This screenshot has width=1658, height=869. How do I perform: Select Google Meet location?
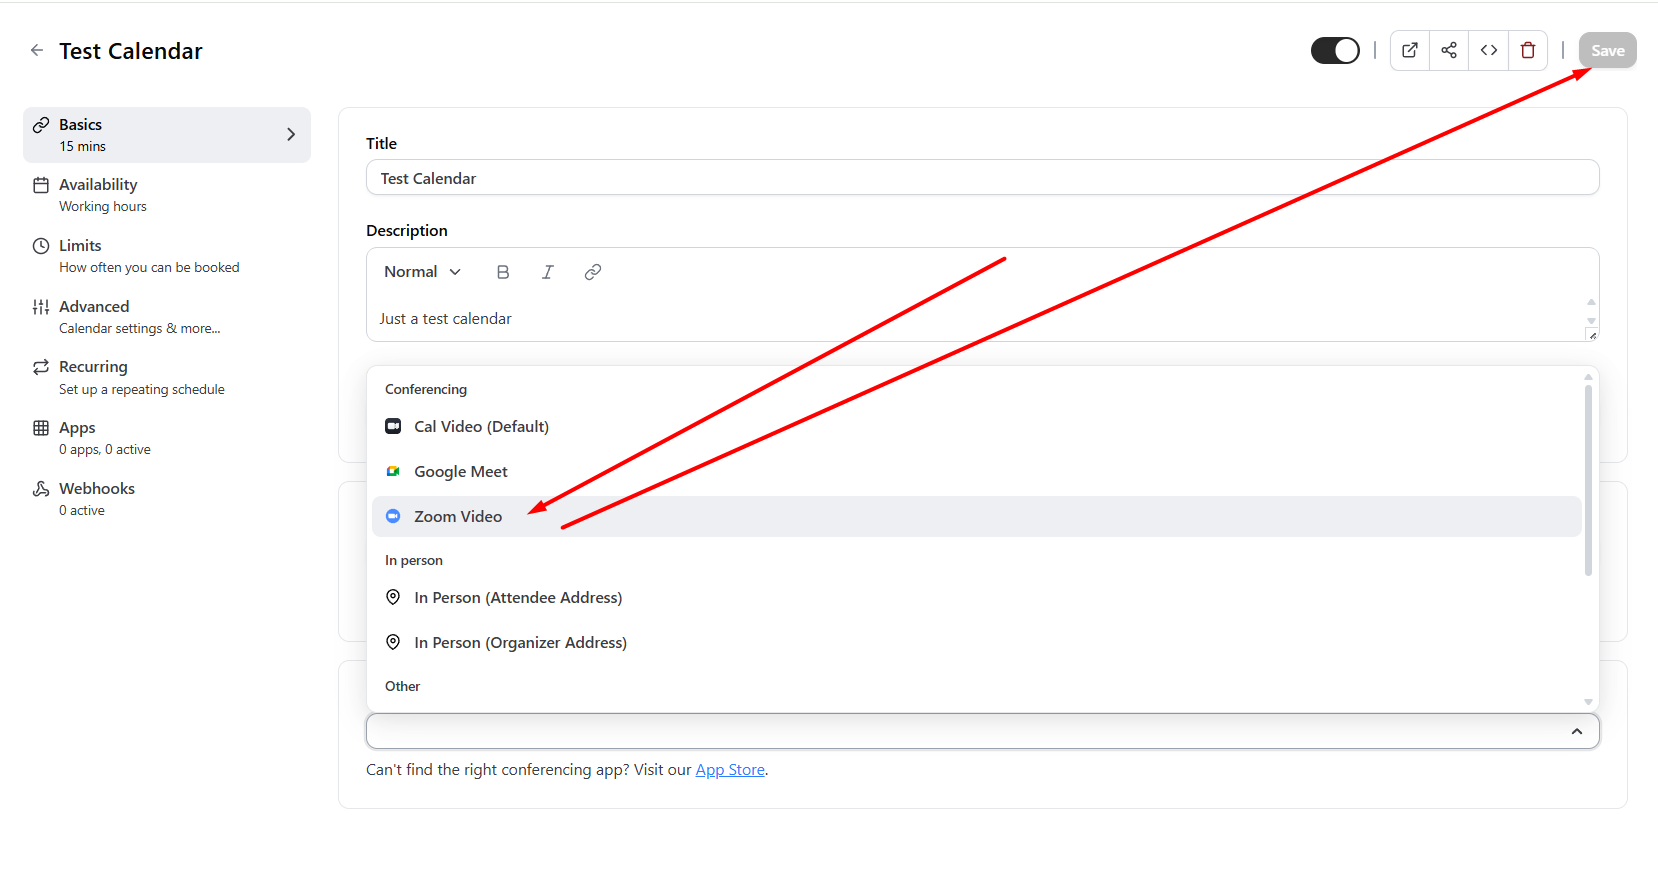pyautogui.click(x=977, y=472)
